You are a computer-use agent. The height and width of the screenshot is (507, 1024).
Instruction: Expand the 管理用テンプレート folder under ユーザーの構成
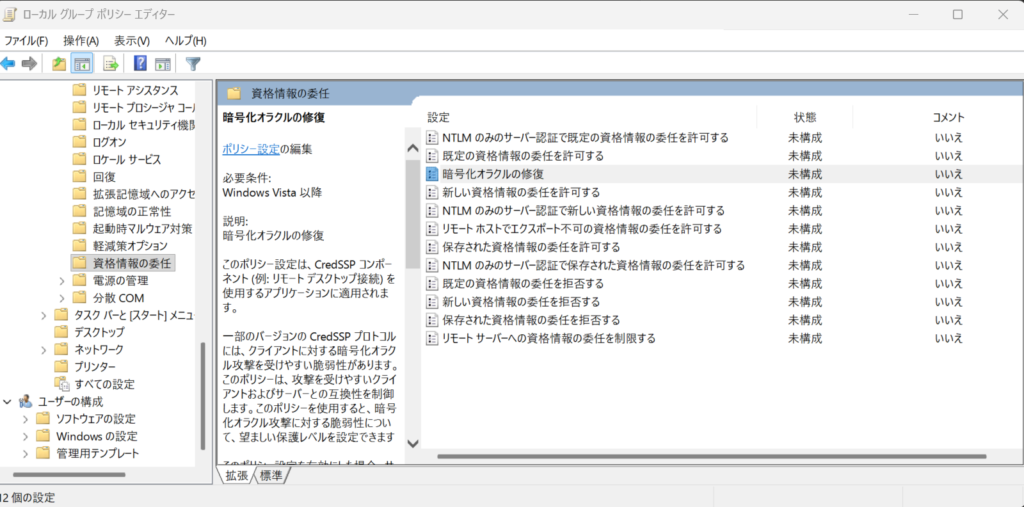tap(25, 453)
